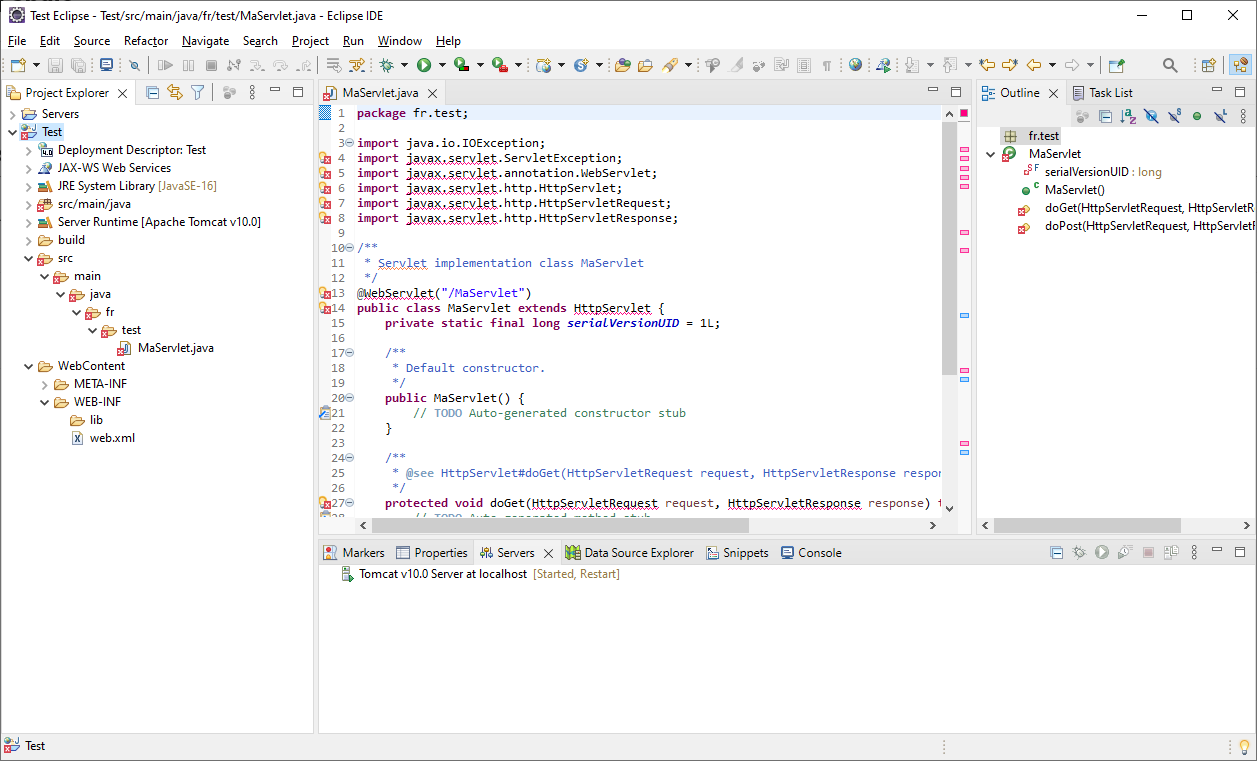Click Collapse All in Project Explorer
This screenshot has width=1257, height=761.
pos(152,92)
